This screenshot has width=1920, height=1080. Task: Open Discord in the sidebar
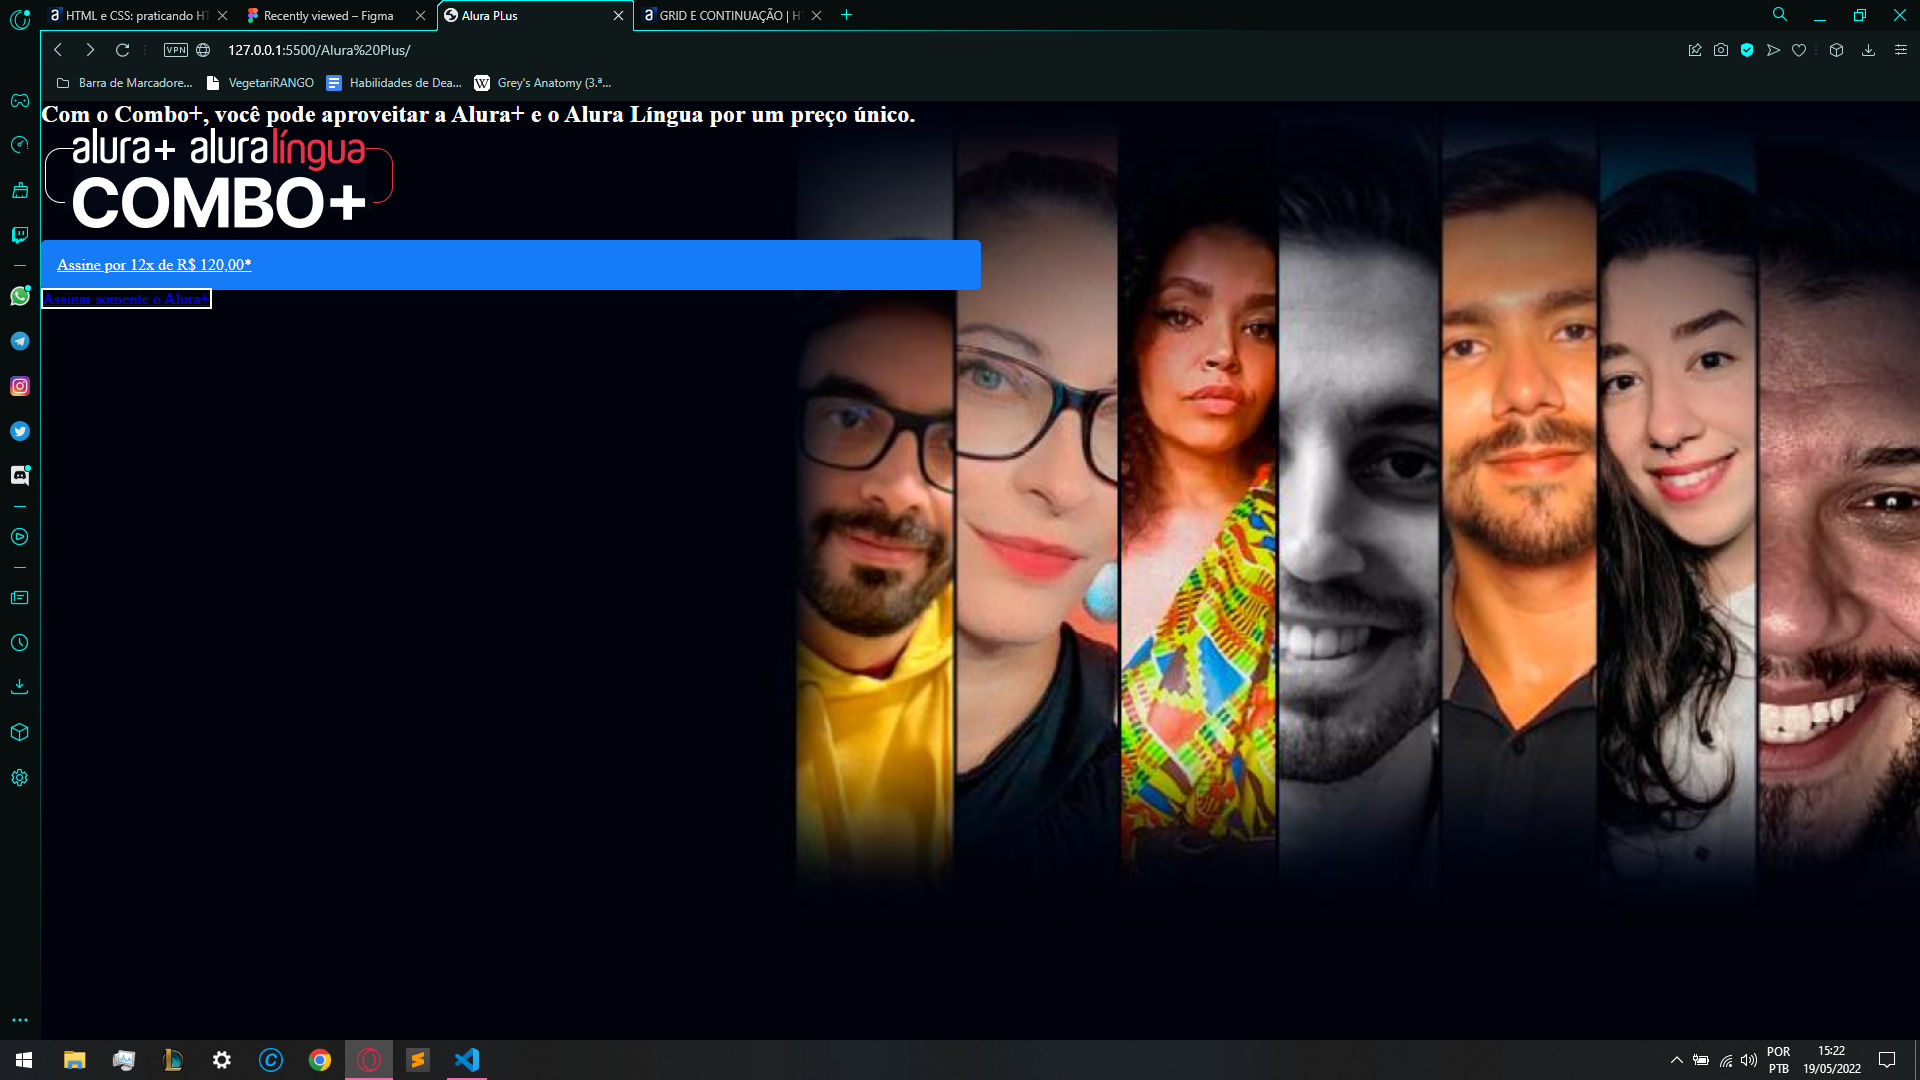coord(20,476)
